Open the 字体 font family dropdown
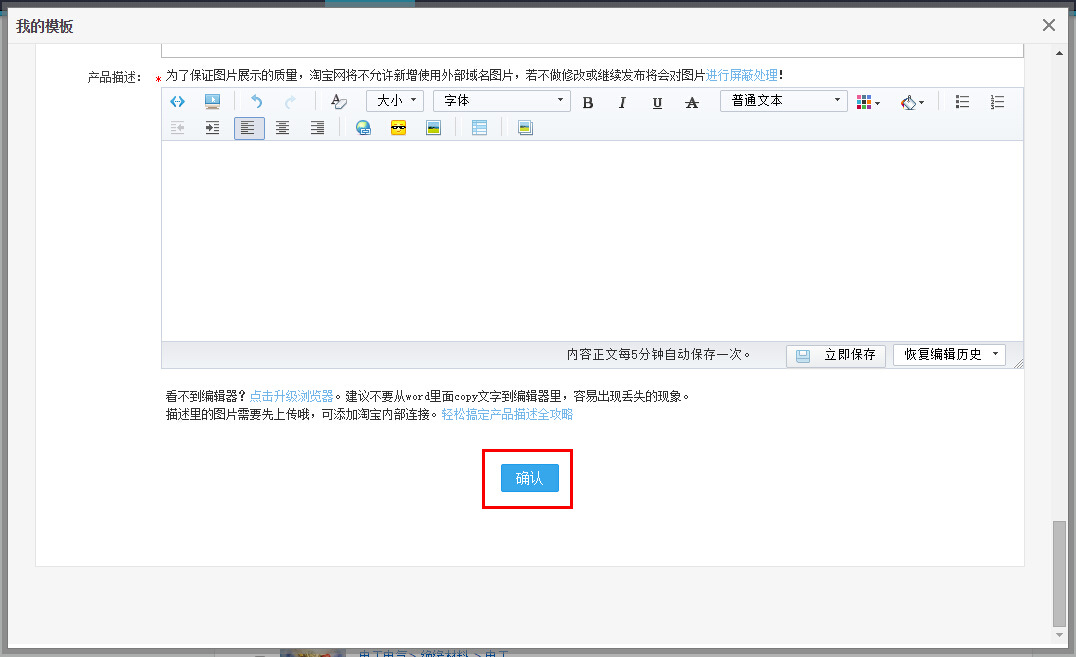Screen dimensions: 1076x657 pos(501,100)
